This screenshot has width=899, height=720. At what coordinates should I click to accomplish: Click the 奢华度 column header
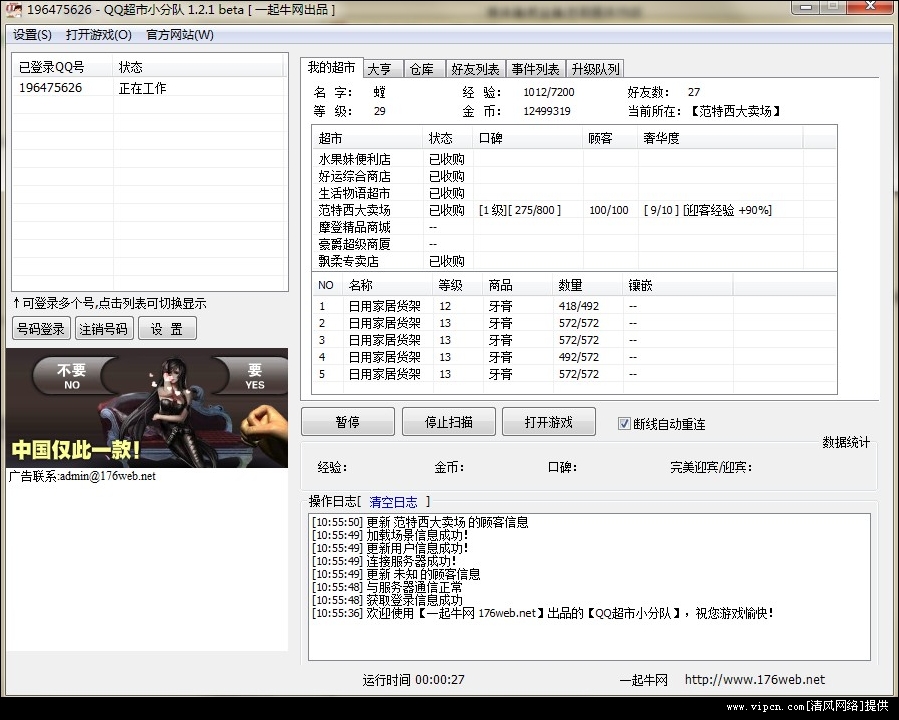pos(720,138)
